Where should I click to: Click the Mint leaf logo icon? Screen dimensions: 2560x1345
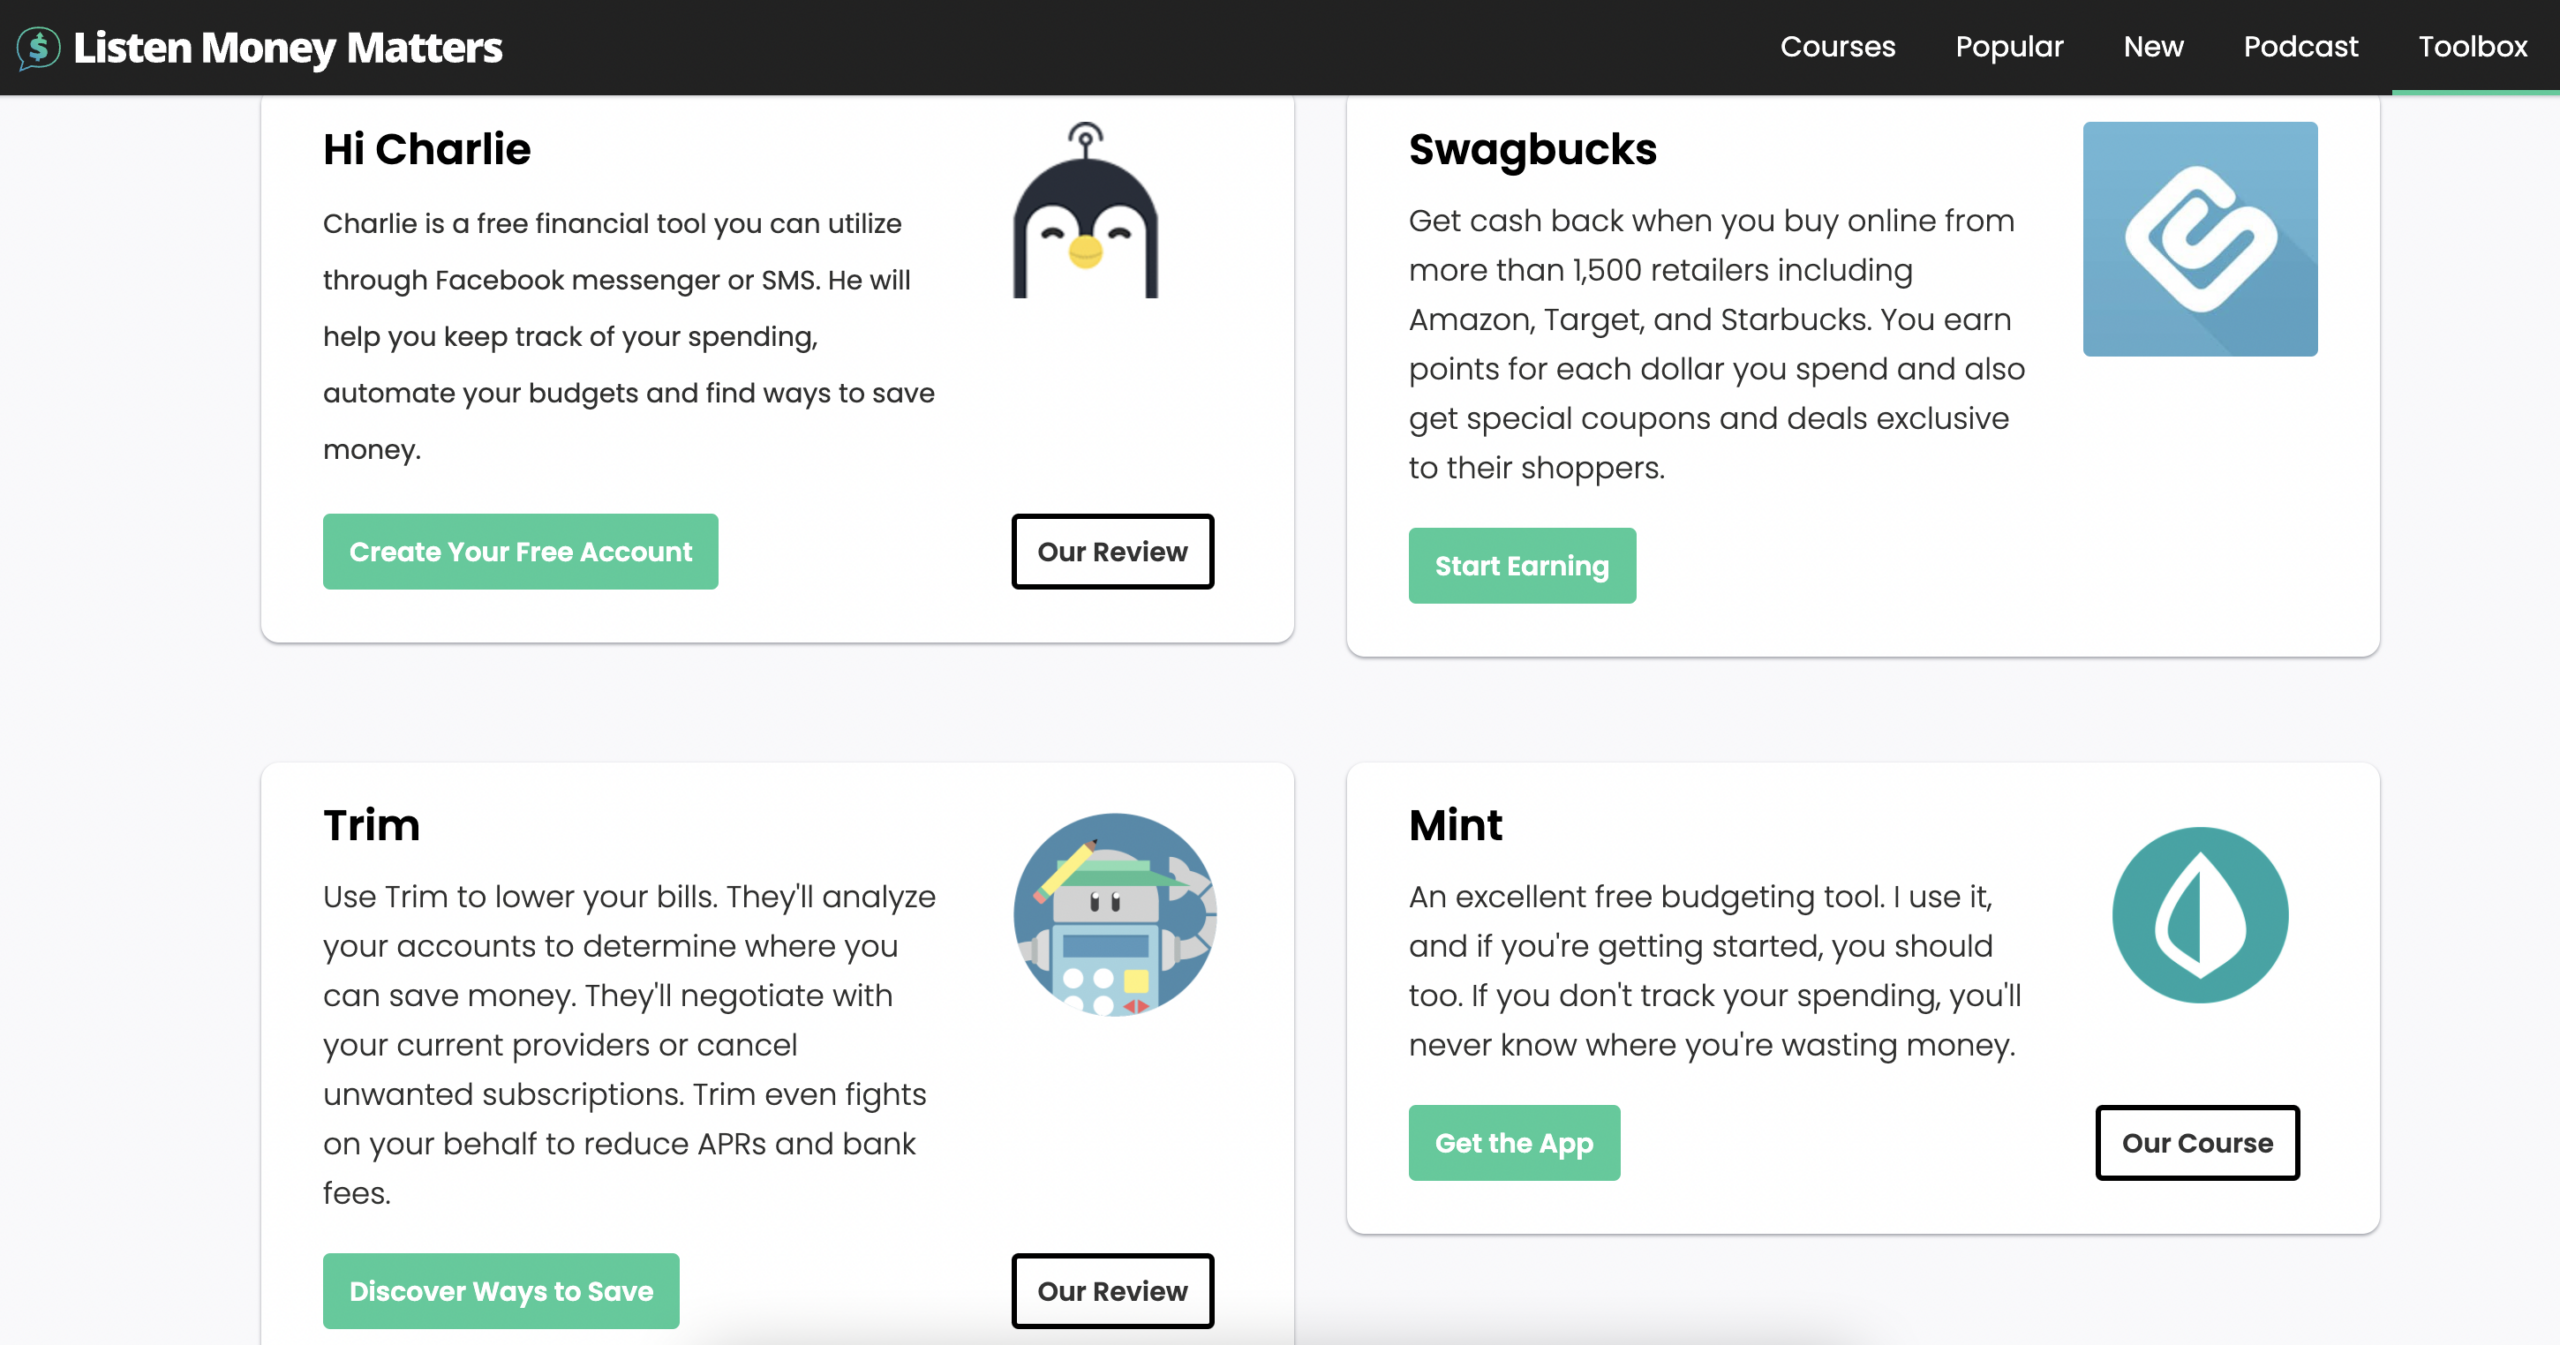click(x=2199, y=914)
